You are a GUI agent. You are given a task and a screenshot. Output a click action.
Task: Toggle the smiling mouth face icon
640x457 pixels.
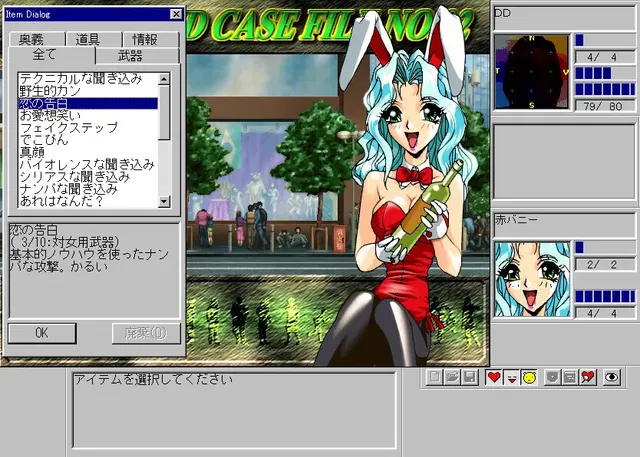pos(511,377)
